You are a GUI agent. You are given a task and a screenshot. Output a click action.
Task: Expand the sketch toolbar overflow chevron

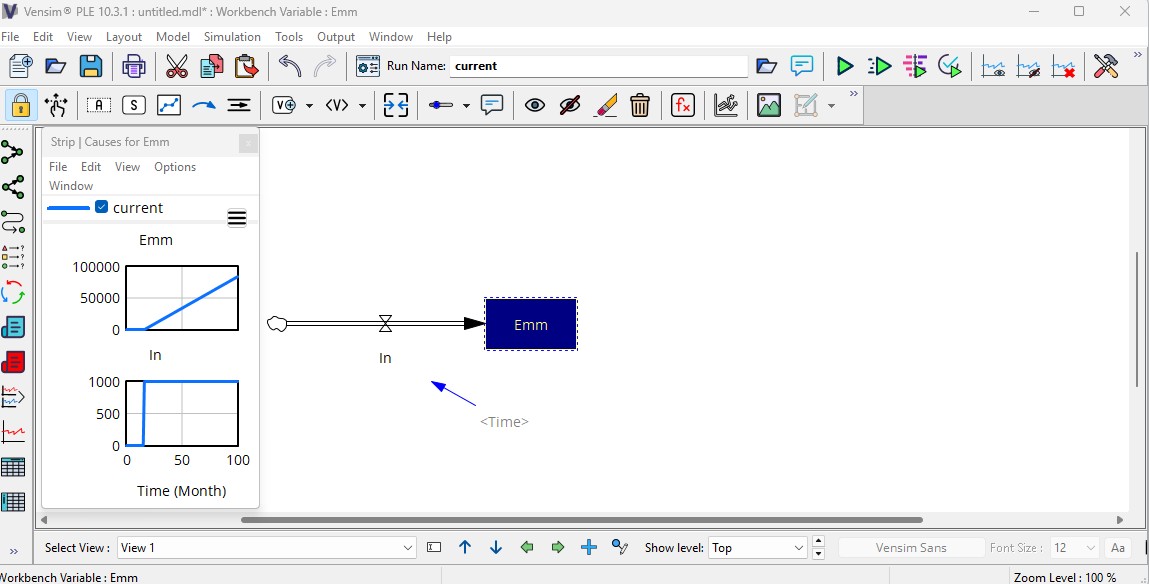(x=854, y=94)
